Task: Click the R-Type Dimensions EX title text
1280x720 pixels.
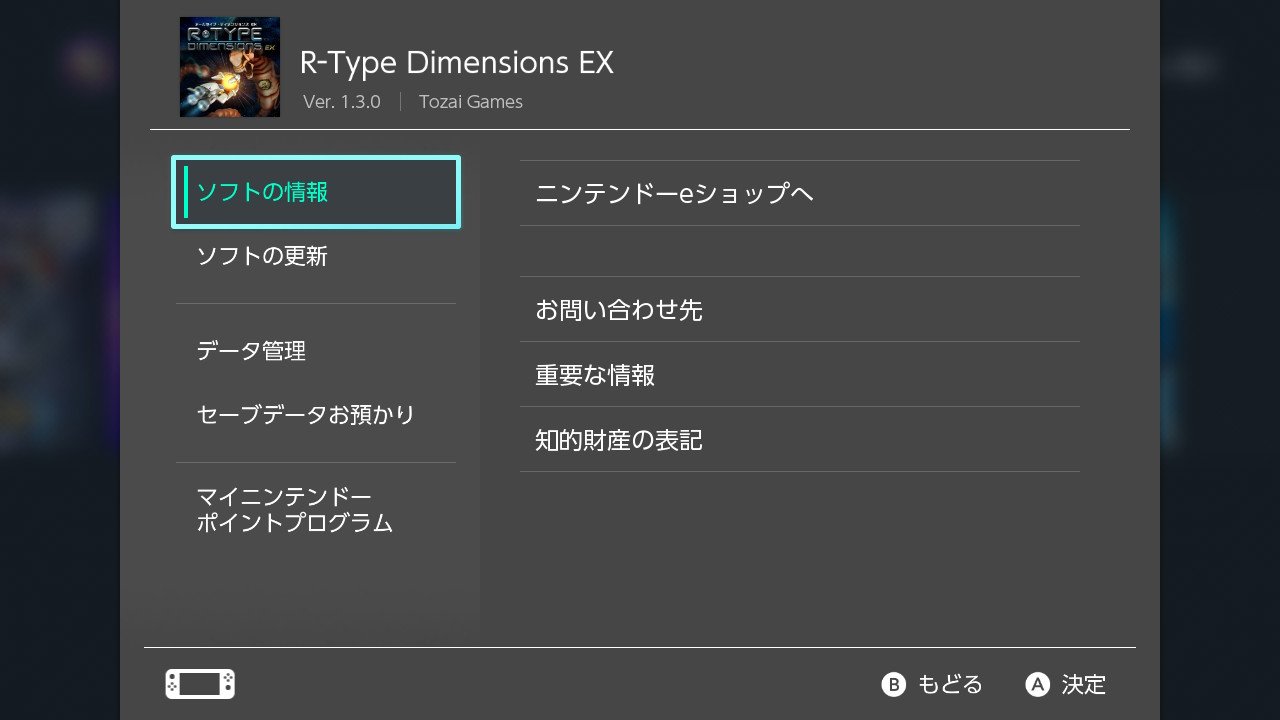Action: click(457, 63)
